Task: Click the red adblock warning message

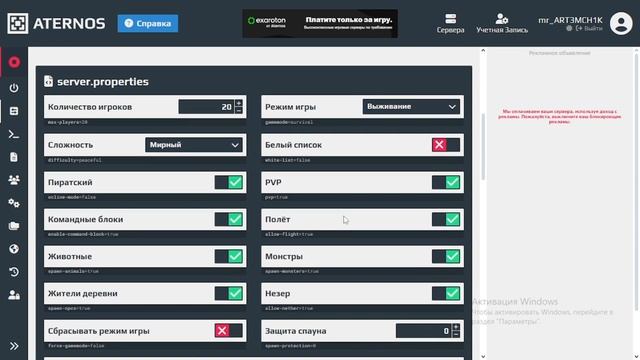Action: (560, 116)
